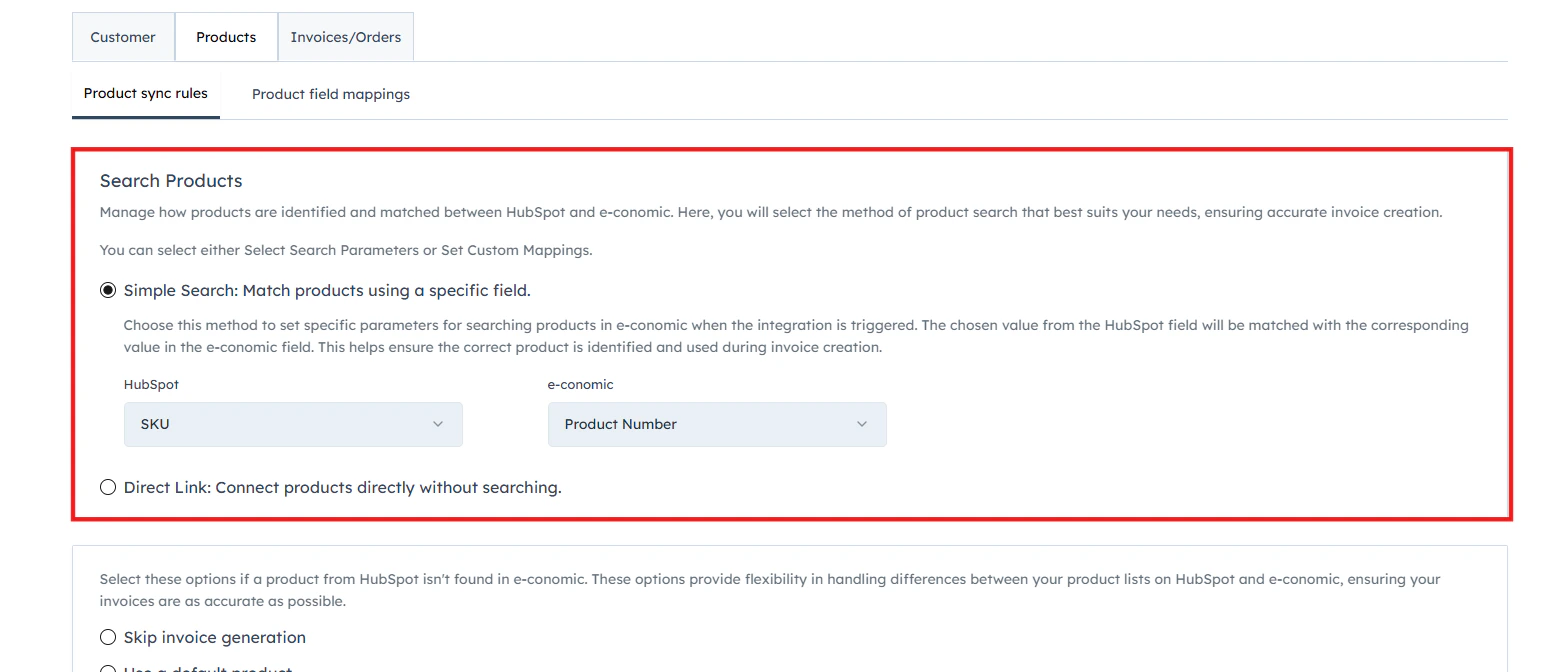Open the e-conomic Product Number dropdown

click(717, 424)
